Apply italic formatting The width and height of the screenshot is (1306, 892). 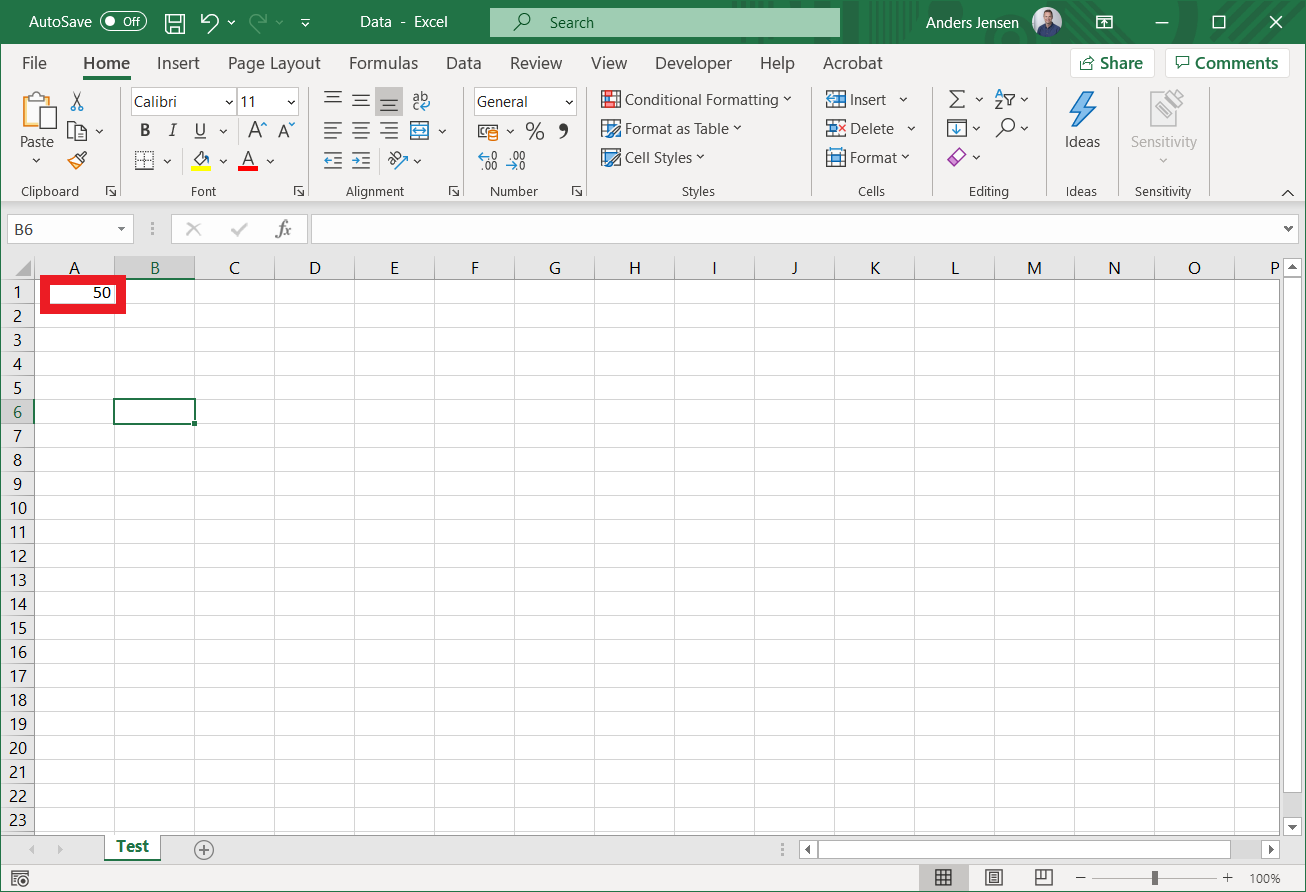171,130
